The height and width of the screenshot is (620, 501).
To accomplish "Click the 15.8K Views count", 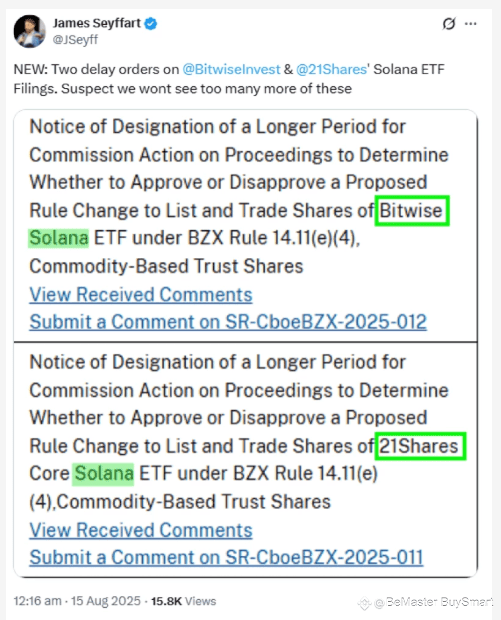I will pos(183,601).
